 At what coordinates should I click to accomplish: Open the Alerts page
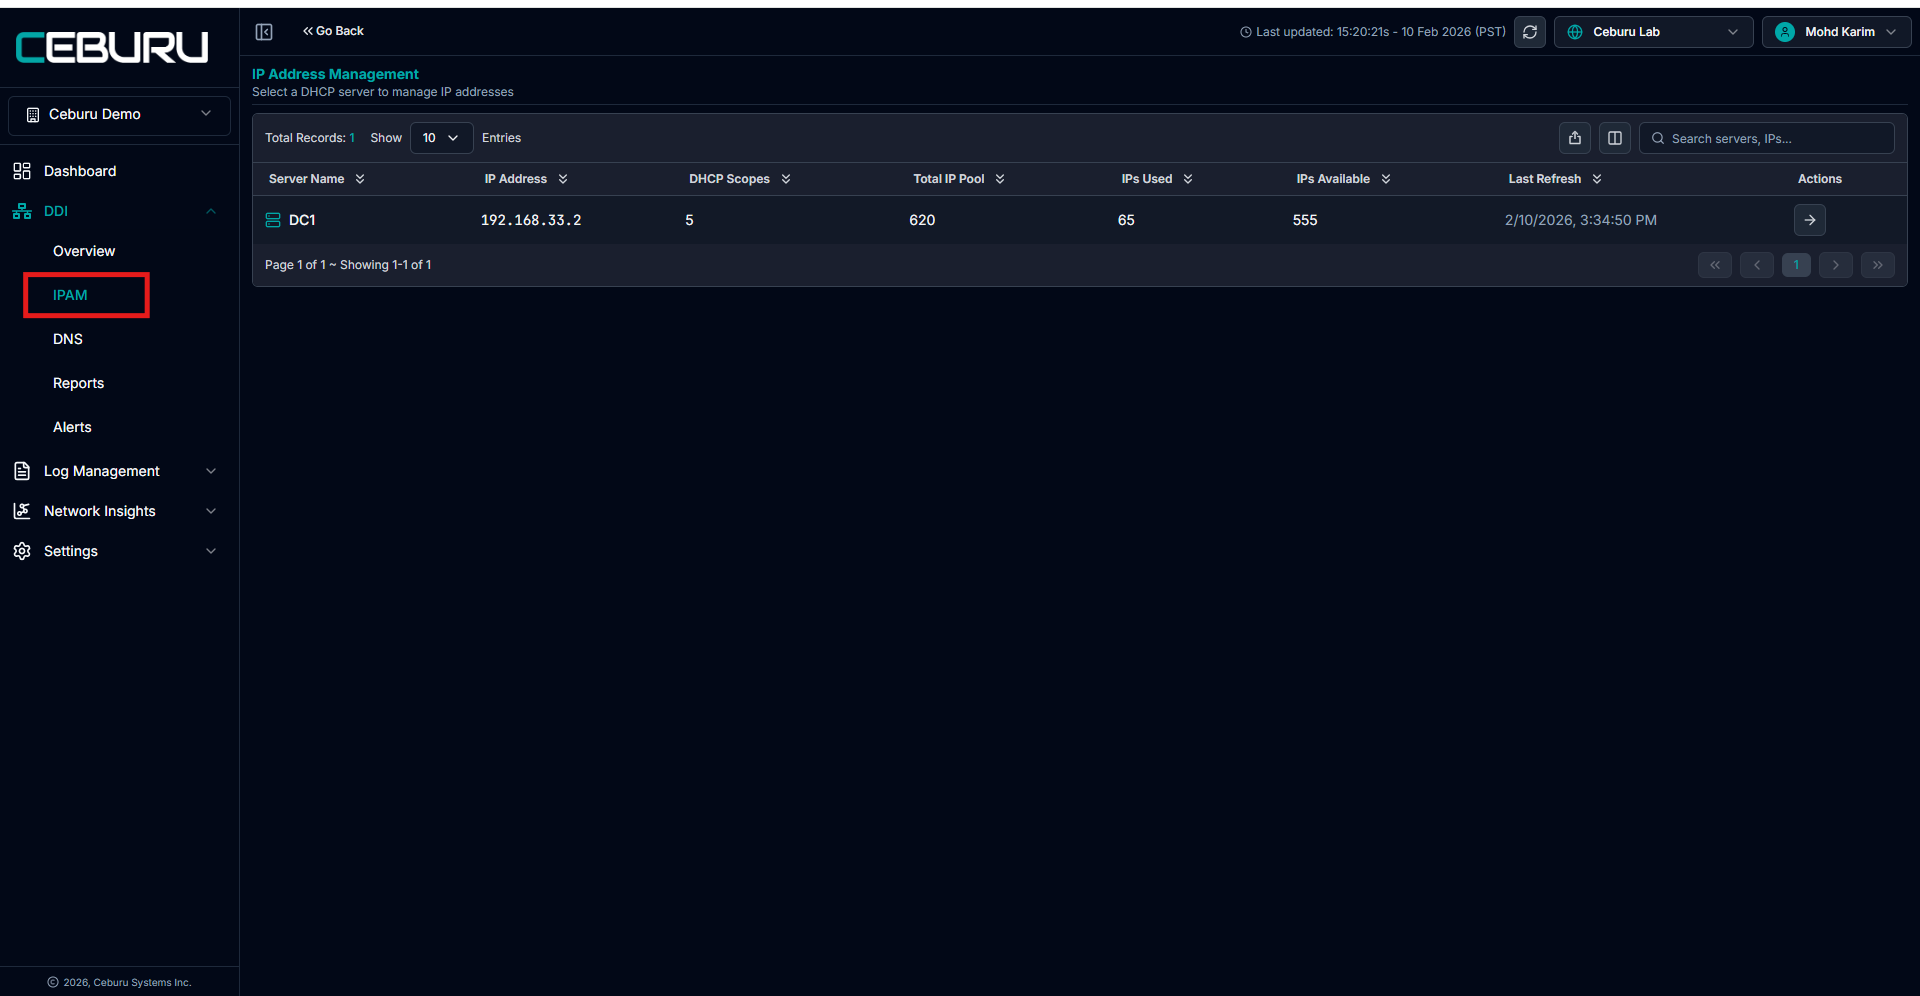(x=72, y=427)
